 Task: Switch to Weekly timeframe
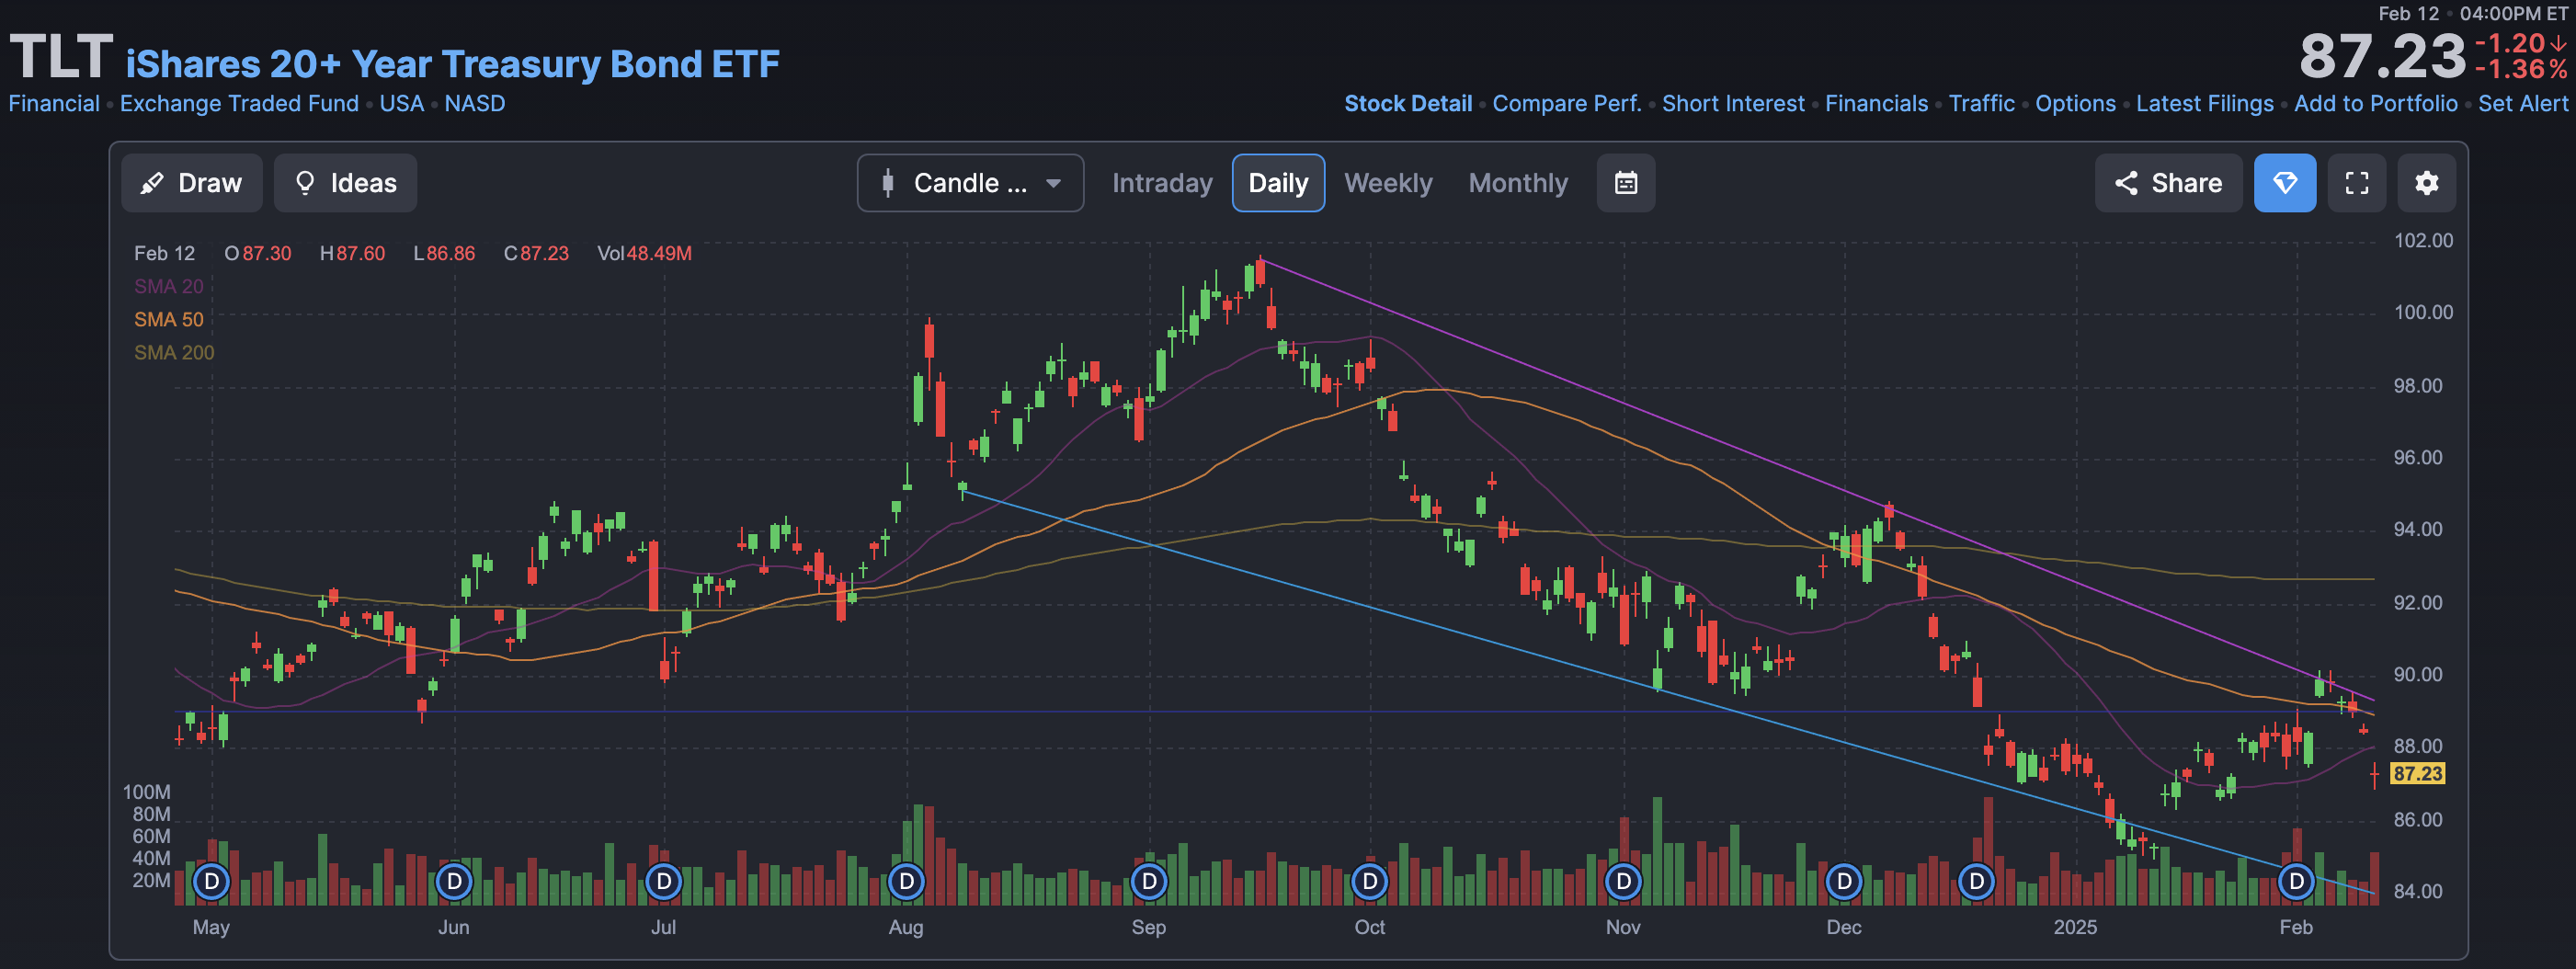pyautogui.click(x=1388, y=183)
